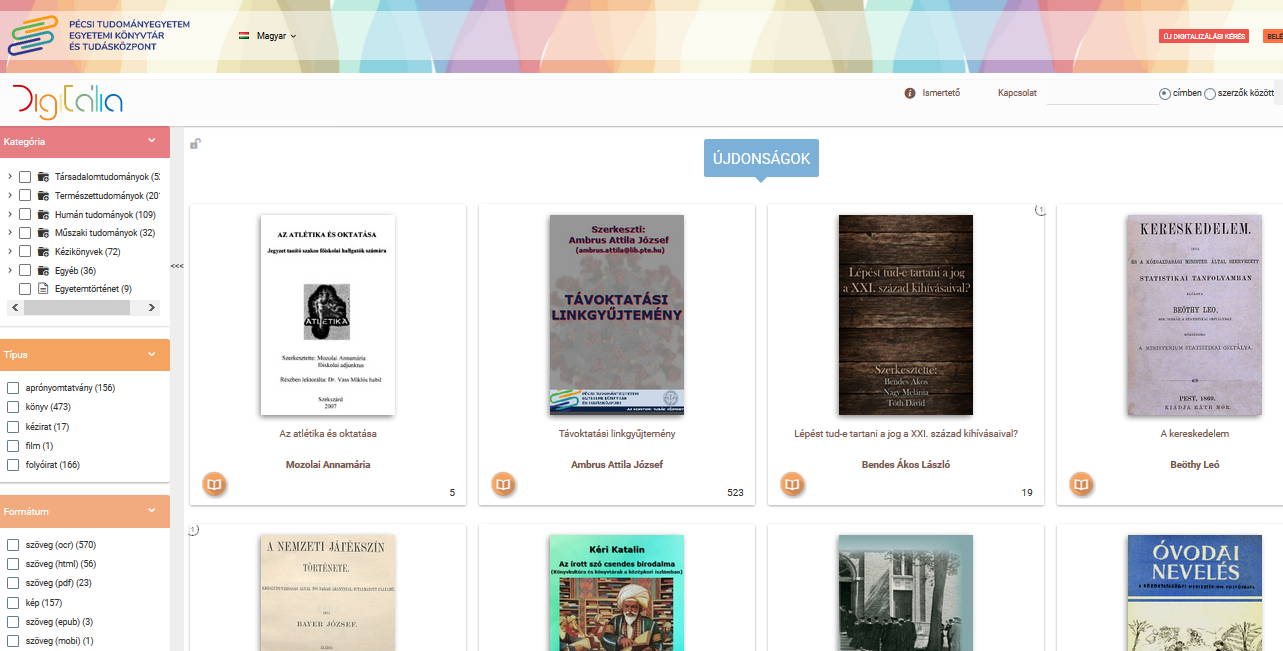The image size is (1283, 651).
Task: Click the folder icon beside Humán tudományok
Action: click(44, 214)
